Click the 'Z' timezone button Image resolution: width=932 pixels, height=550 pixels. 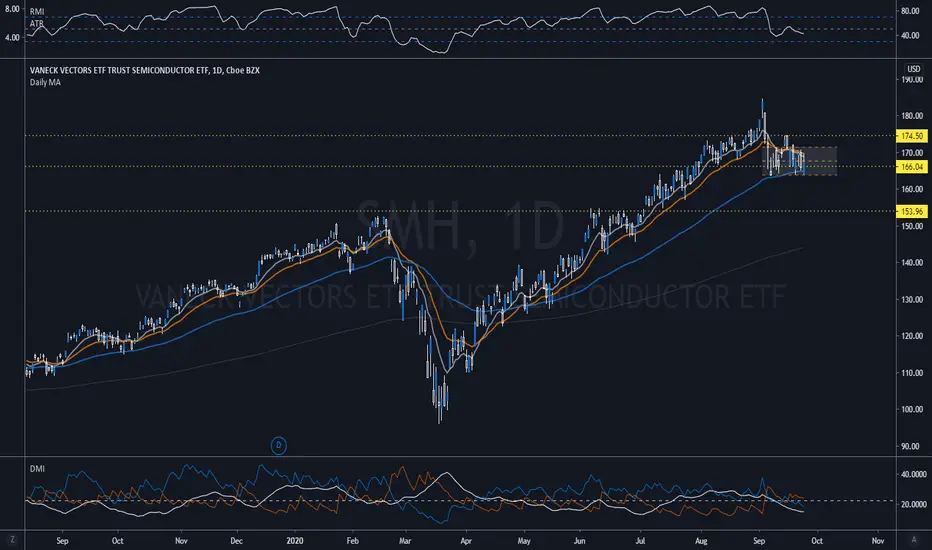(x=12, y=540)
